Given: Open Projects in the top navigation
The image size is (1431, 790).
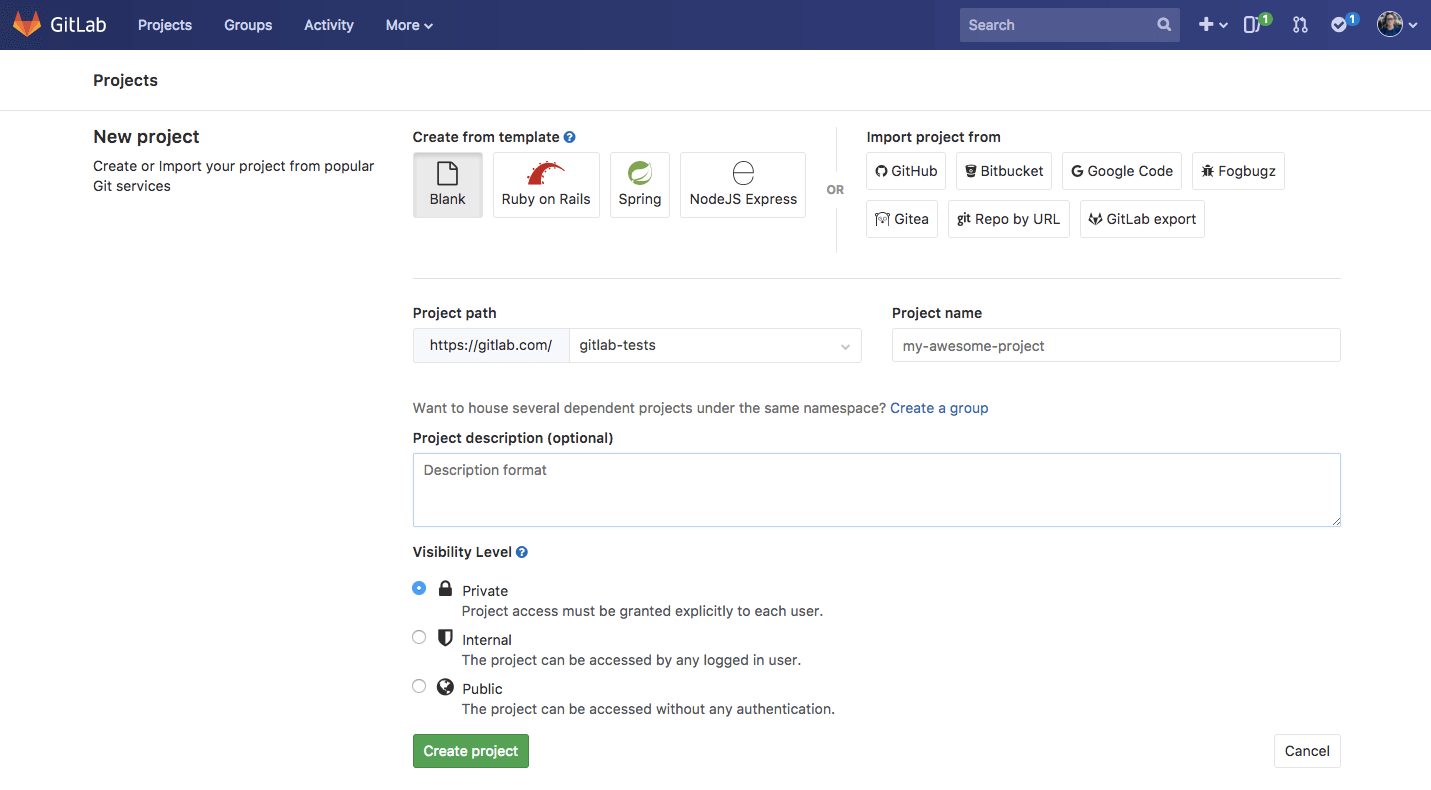Looking at the screenshot, I should [165, 25].
